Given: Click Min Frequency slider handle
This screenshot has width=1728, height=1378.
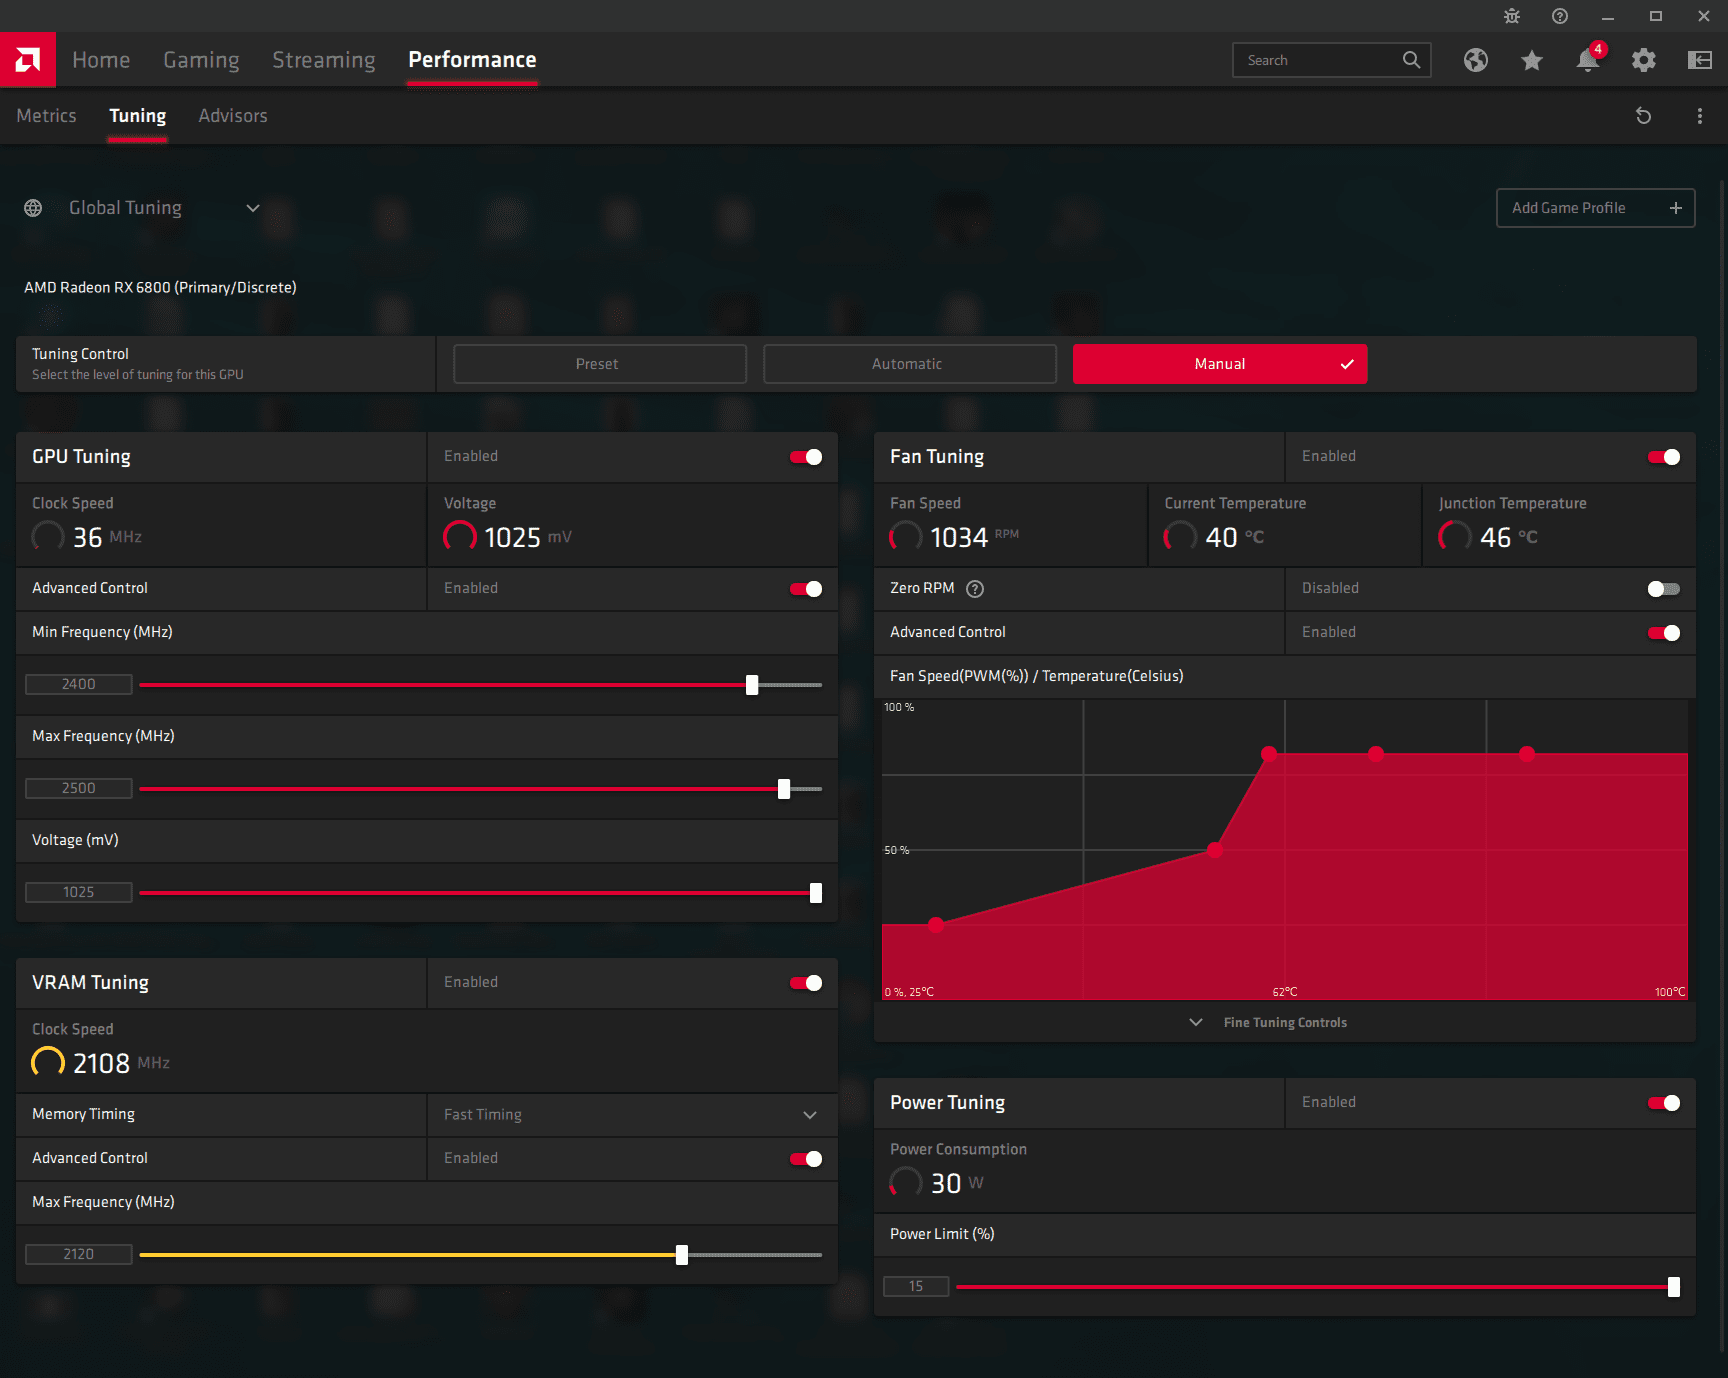Looking at the screenshot, I should pyautogui.click(x=752, y=685).
